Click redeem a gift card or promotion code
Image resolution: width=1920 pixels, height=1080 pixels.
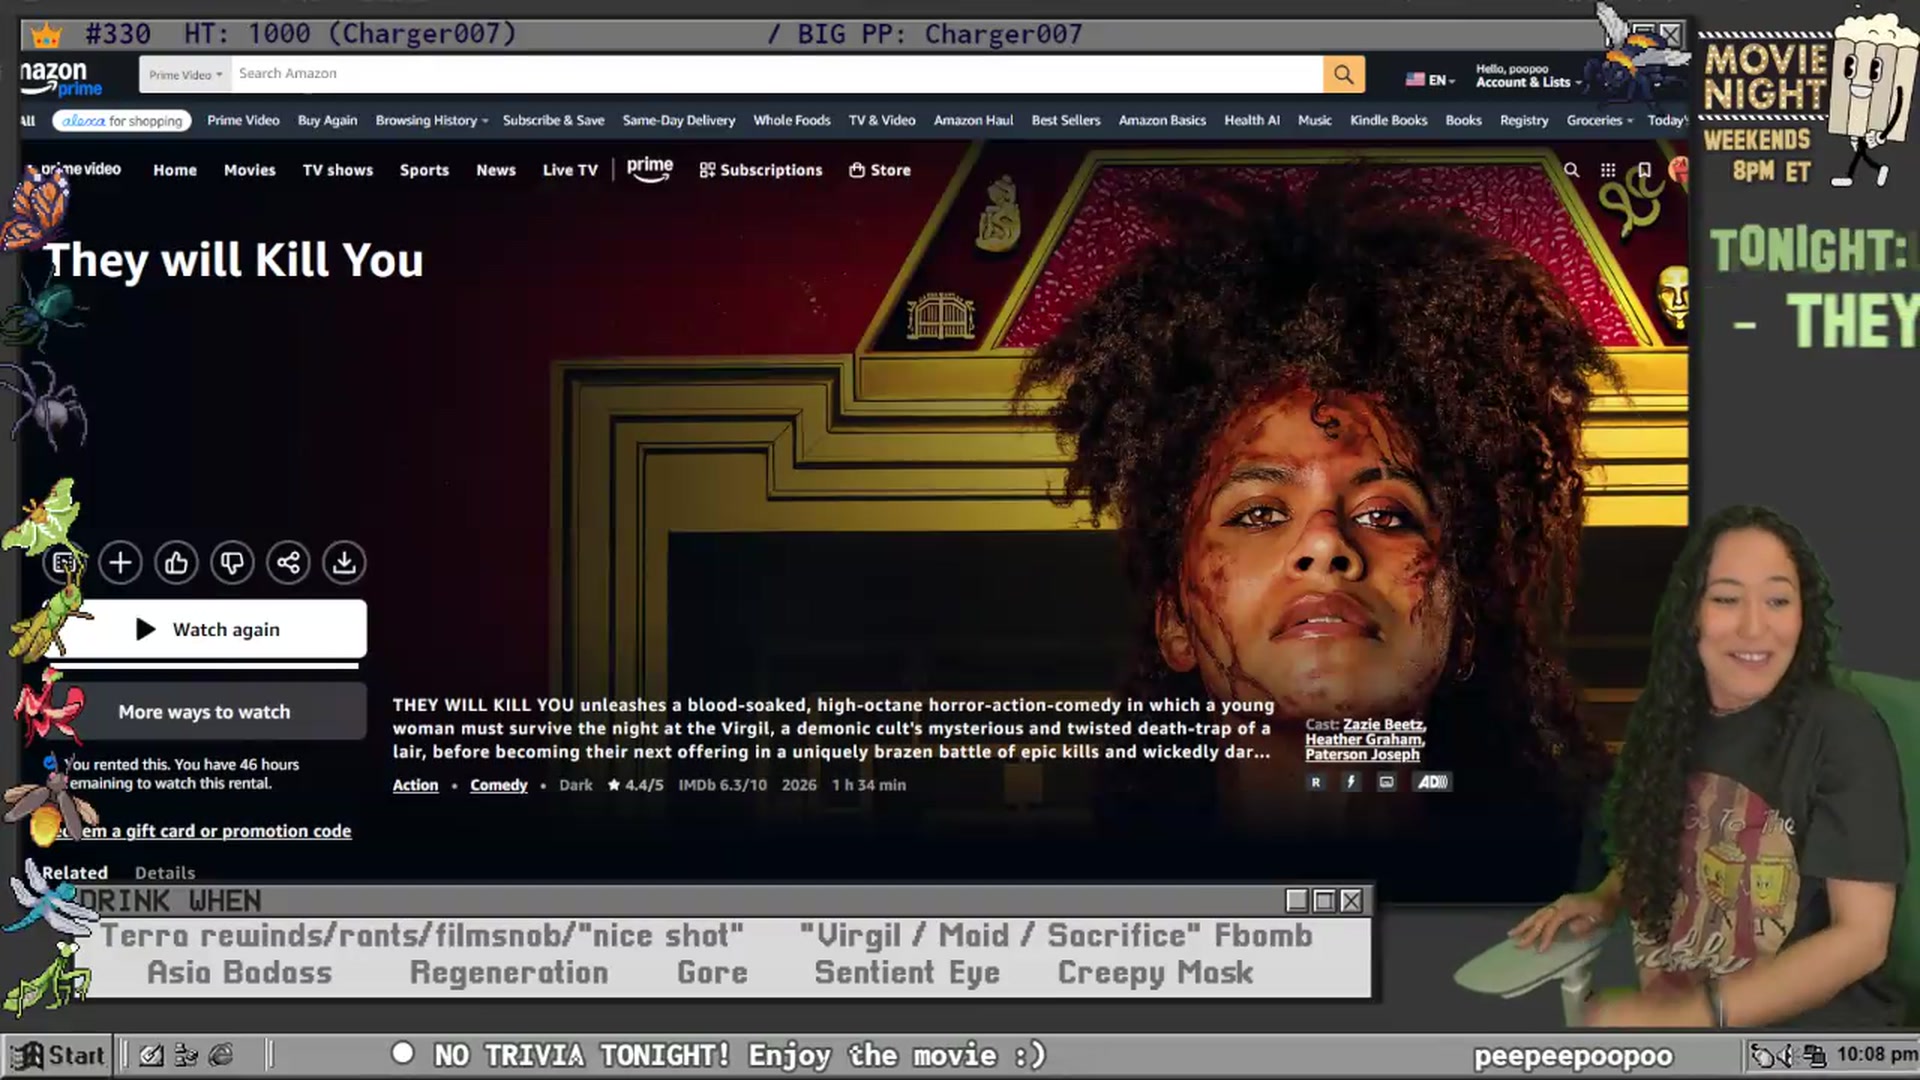[x=204, y=831]
